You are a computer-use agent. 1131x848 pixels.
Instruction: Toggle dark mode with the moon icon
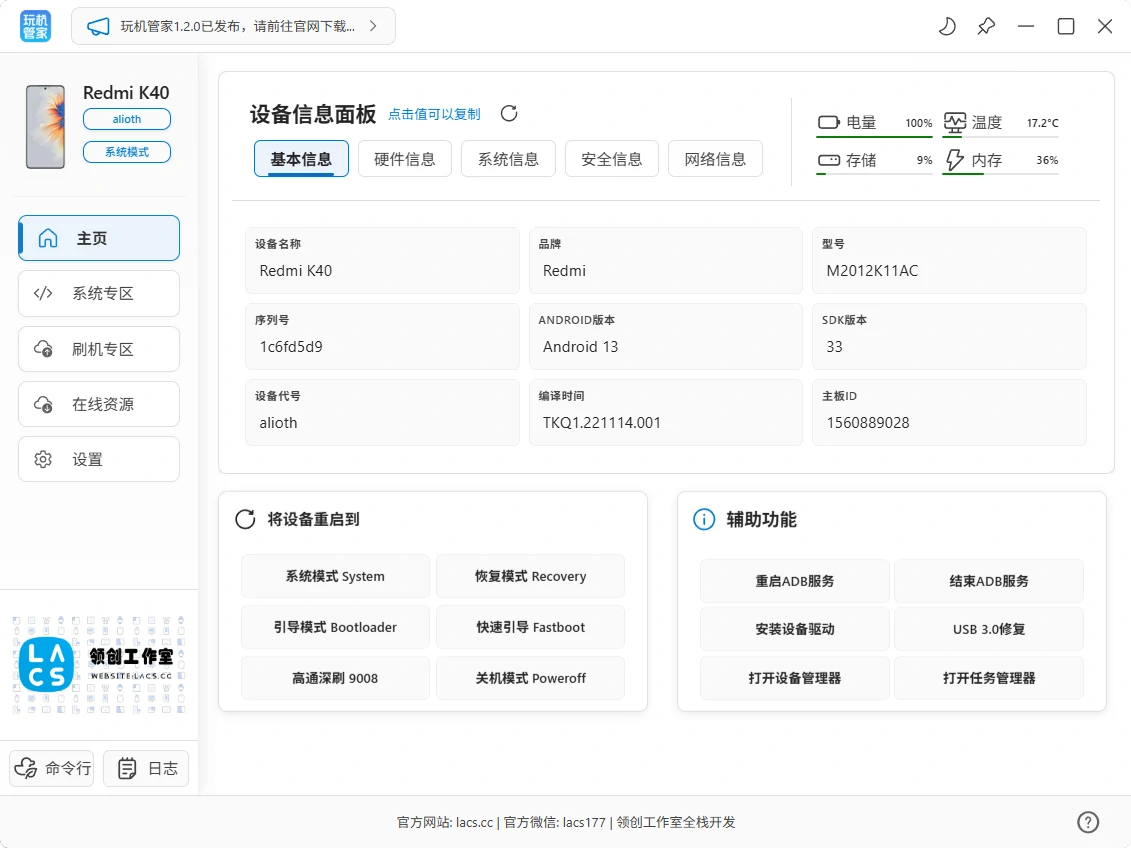coord(946,26)
